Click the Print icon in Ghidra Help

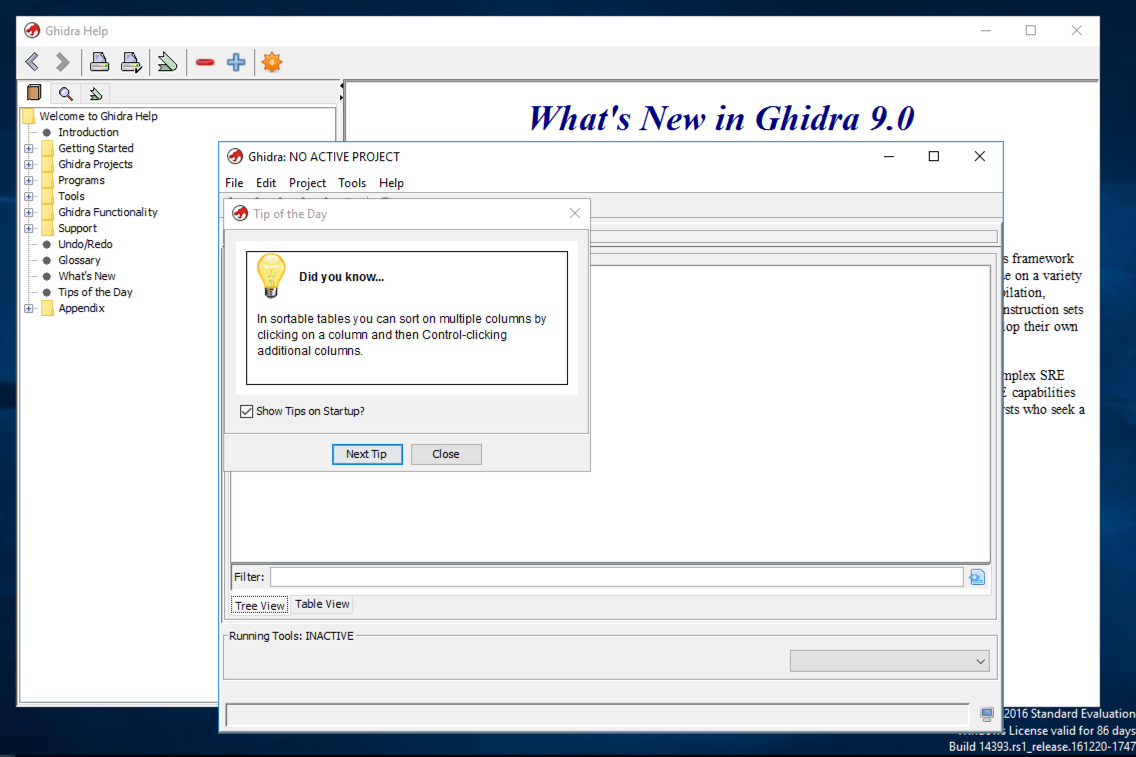(x=99, y=62)
